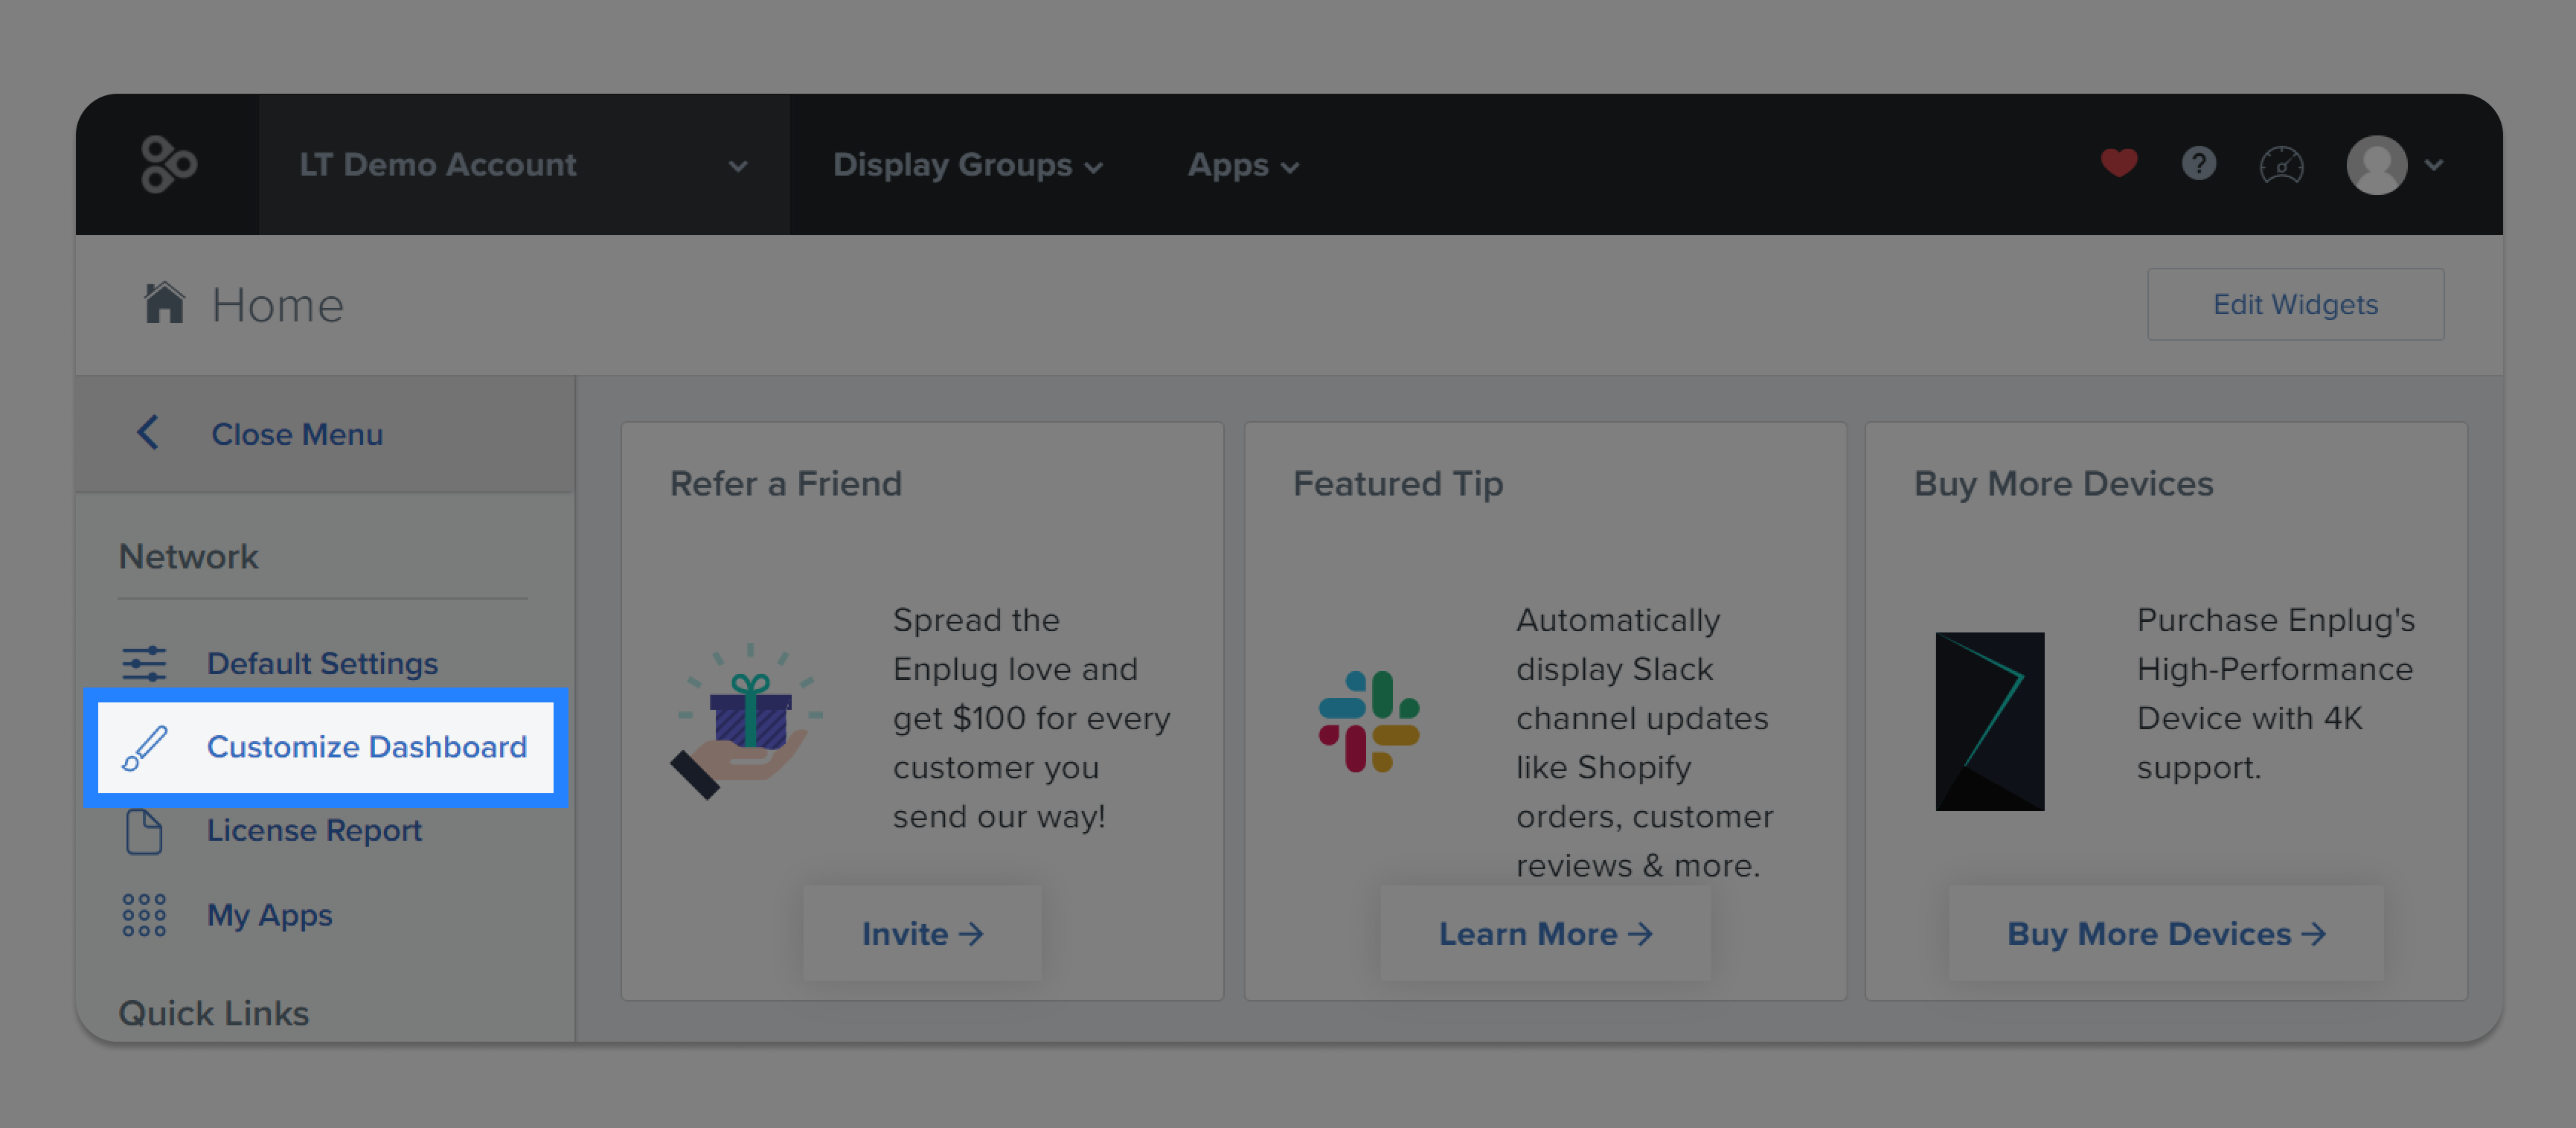Viewport: 2576px width, 1128px height.
Task: Click the License Report document icon
Action: 144,831
